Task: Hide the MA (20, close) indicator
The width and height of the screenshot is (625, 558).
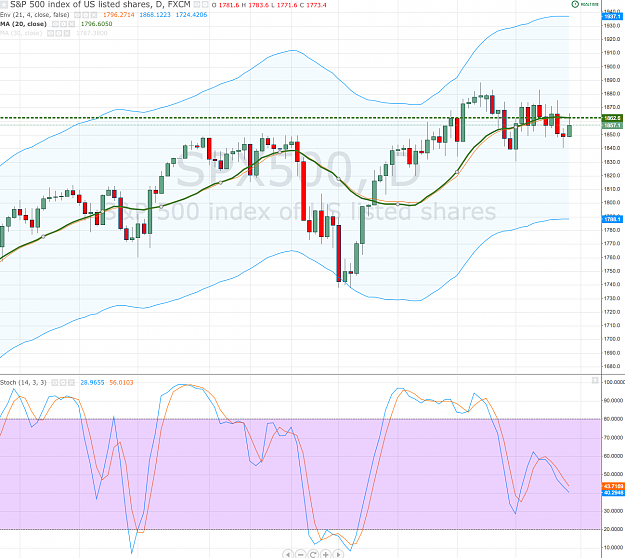Action: [55, 24]
